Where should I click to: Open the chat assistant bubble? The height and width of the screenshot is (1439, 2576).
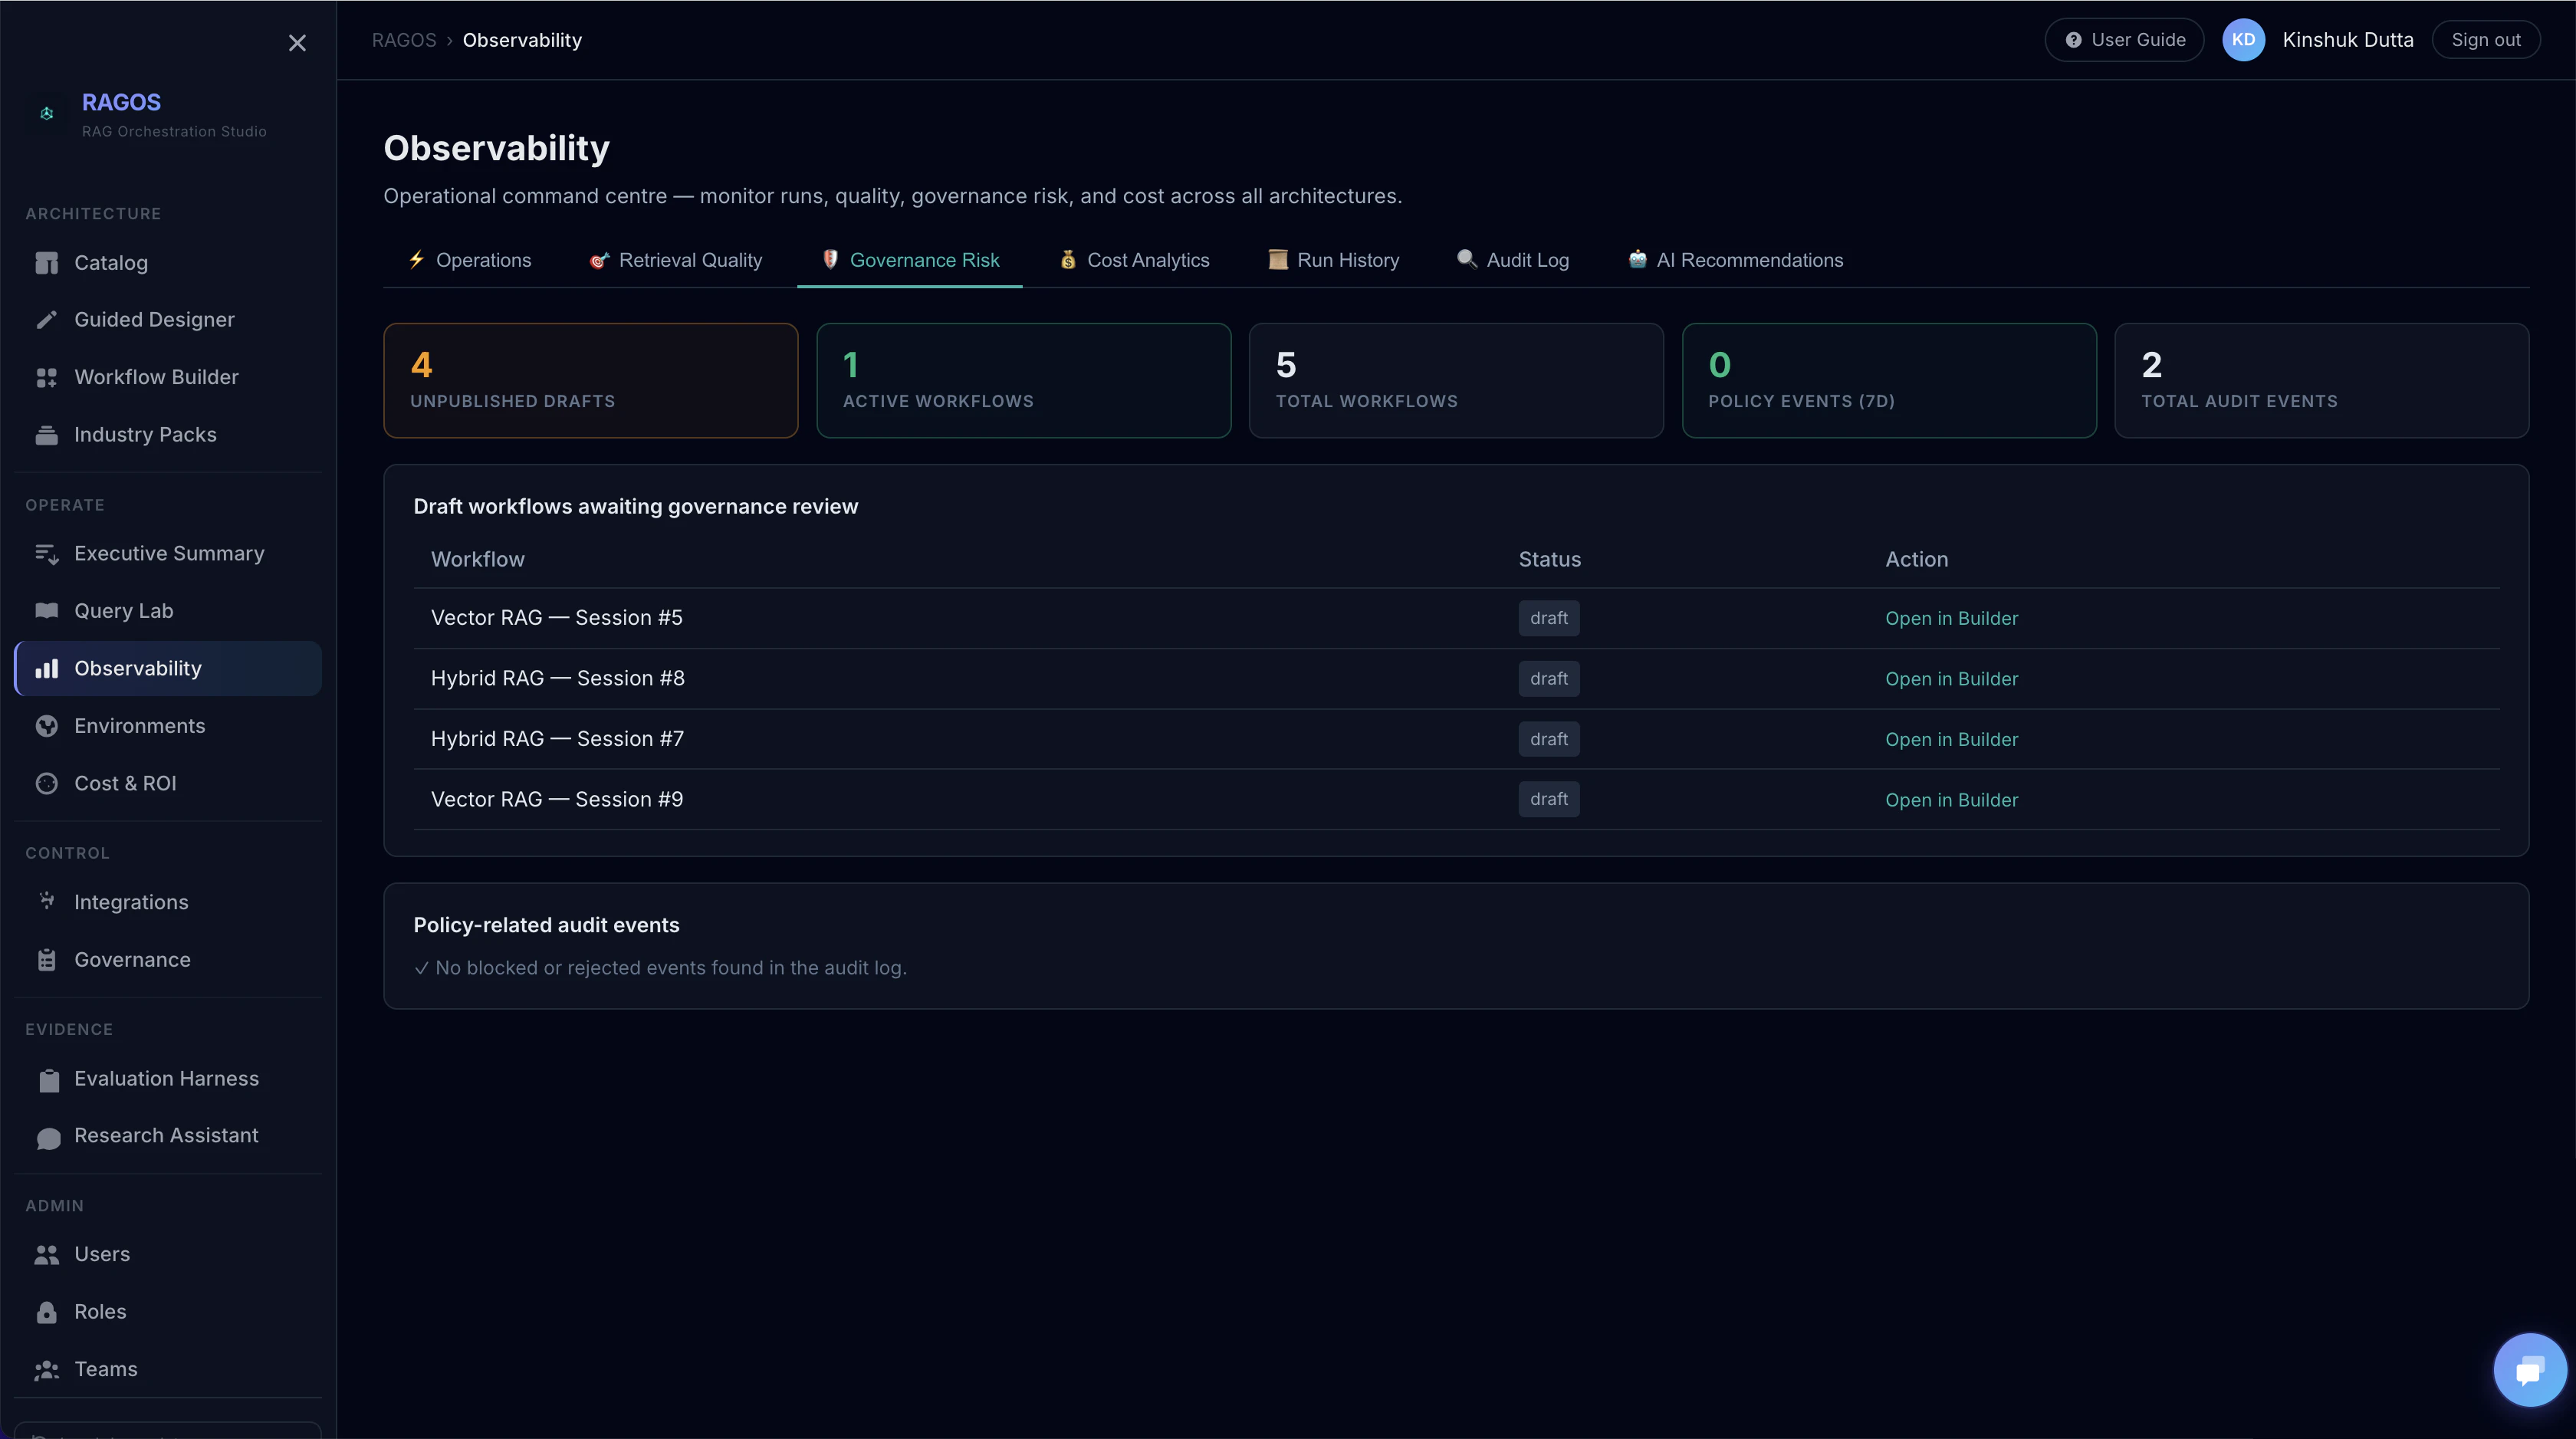(x=2529, y=1369)
